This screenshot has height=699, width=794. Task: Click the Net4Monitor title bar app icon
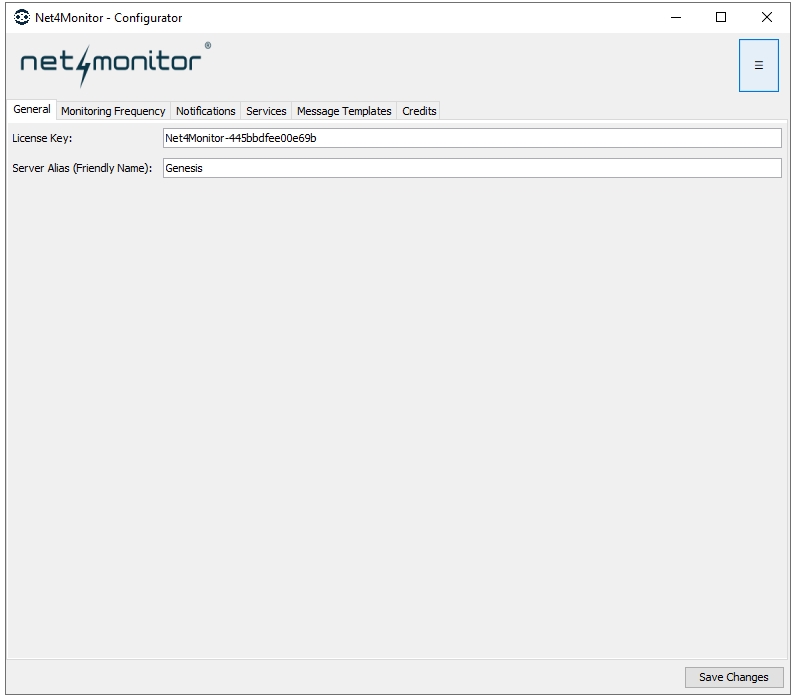(x=22, y=17)
